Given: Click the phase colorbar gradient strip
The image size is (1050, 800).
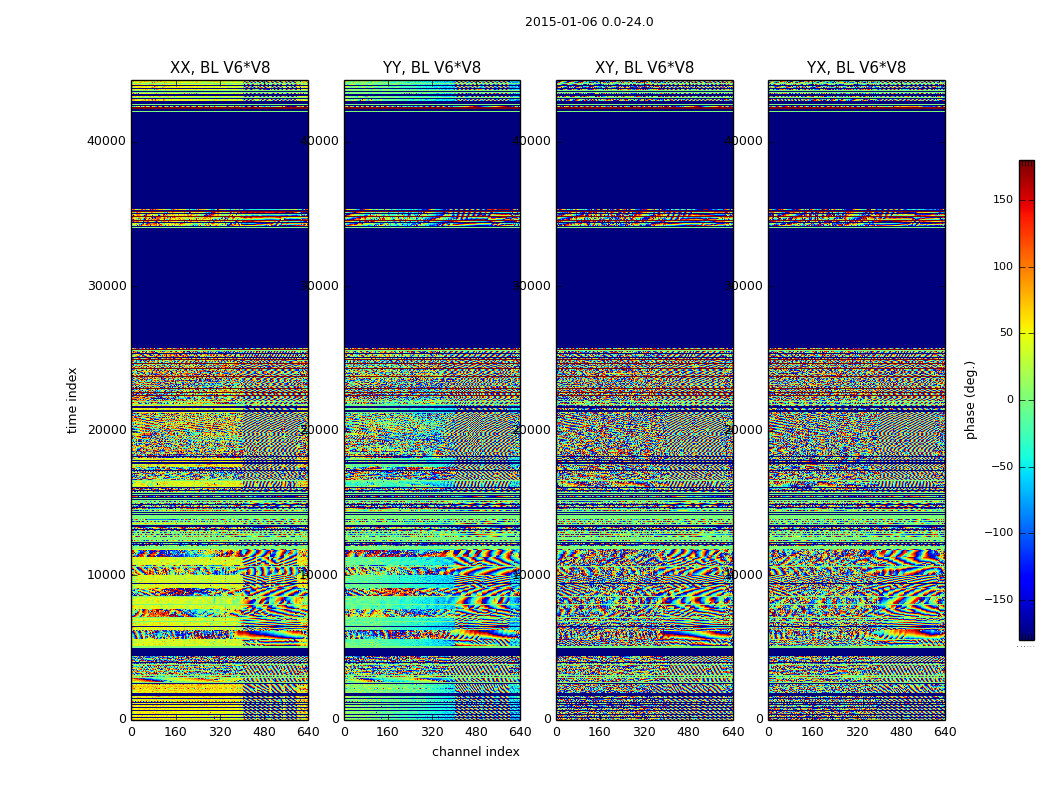Looking at the screenshot, I should pyautogui.click(x=1027, y=400).
